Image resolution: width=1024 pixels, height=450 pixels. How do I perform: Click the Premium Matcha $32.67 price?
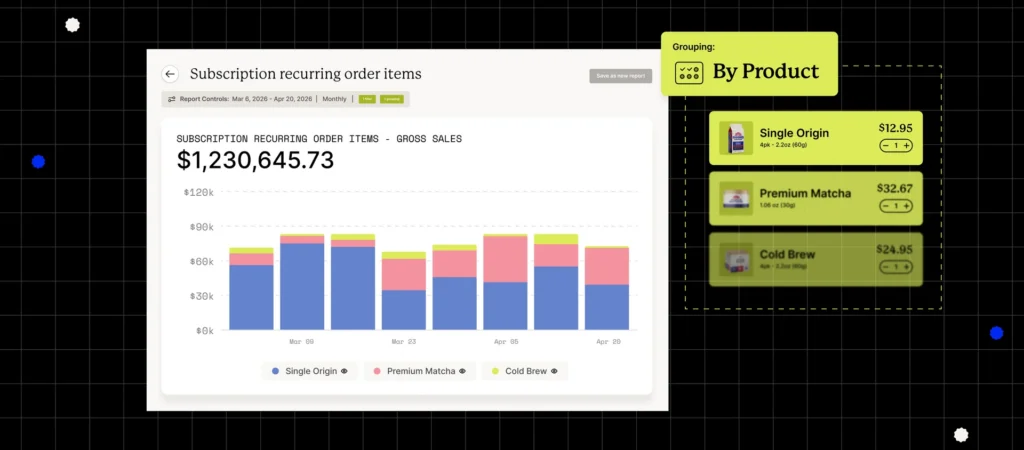click(895, 188)
